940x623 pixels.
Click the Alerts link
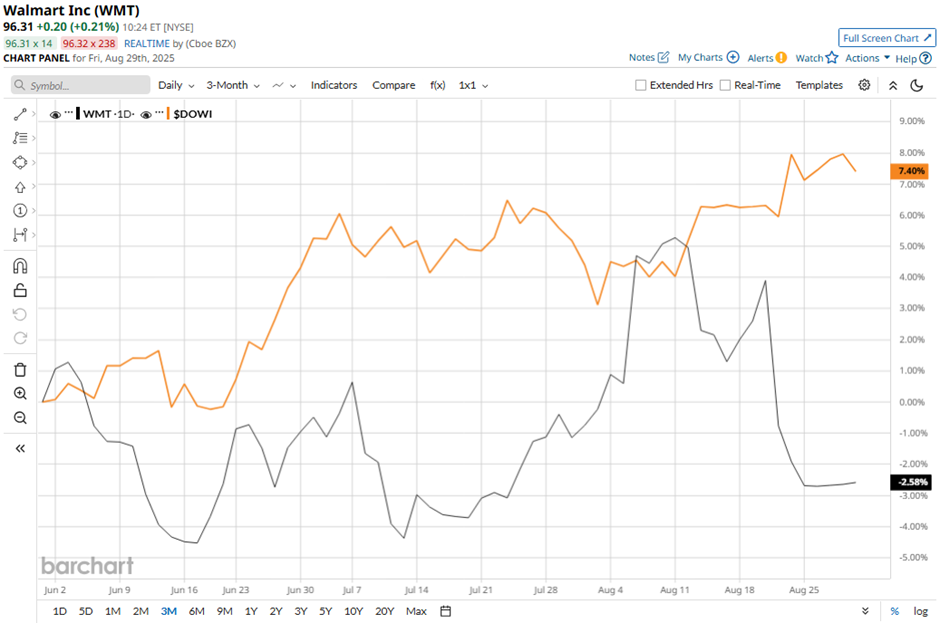pos(760,58)
